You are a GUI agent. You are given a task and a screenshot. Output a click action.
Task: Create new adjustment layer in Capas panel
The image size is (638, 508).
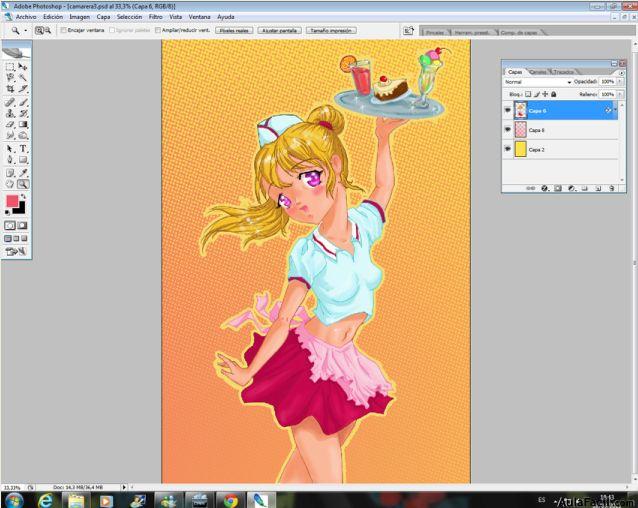click(x=571, y=188)
